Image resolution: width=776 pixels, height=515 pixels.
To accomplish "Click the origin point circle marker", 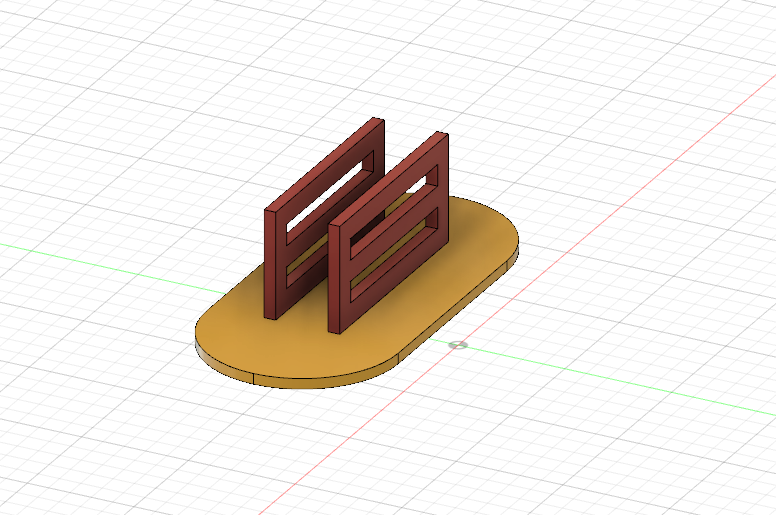I will click(458, 345).
